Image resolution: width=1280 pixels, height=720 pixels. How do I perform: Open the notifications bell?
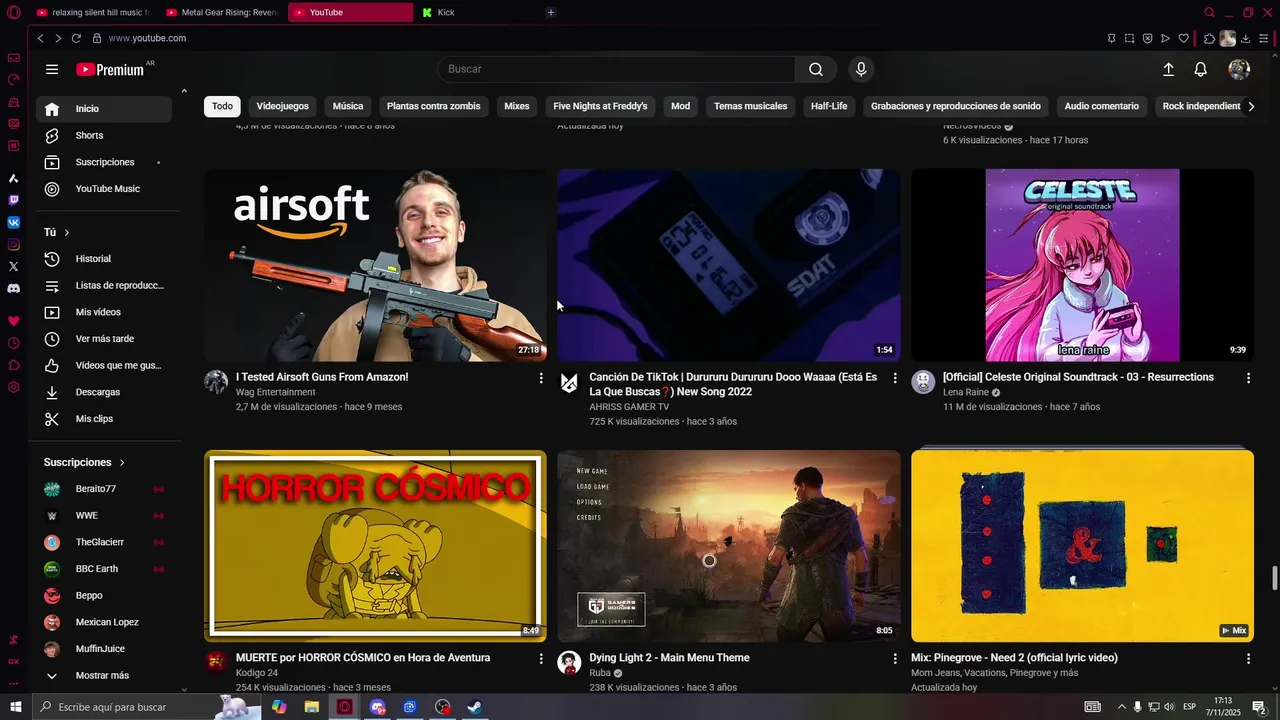[1201, 69]
